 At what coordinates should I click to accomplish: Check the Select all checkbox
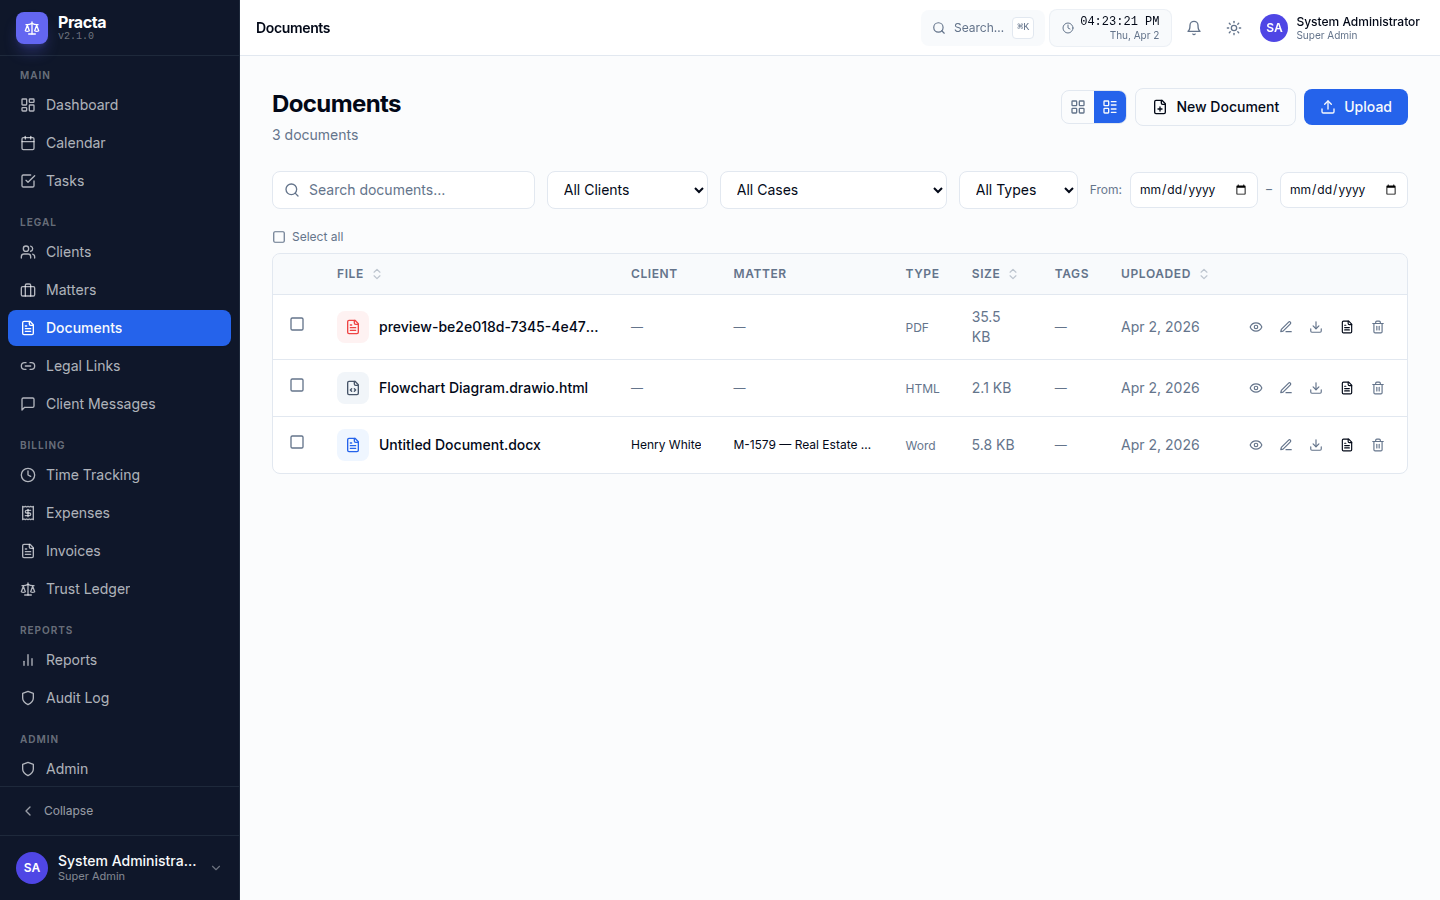(279, 237)
